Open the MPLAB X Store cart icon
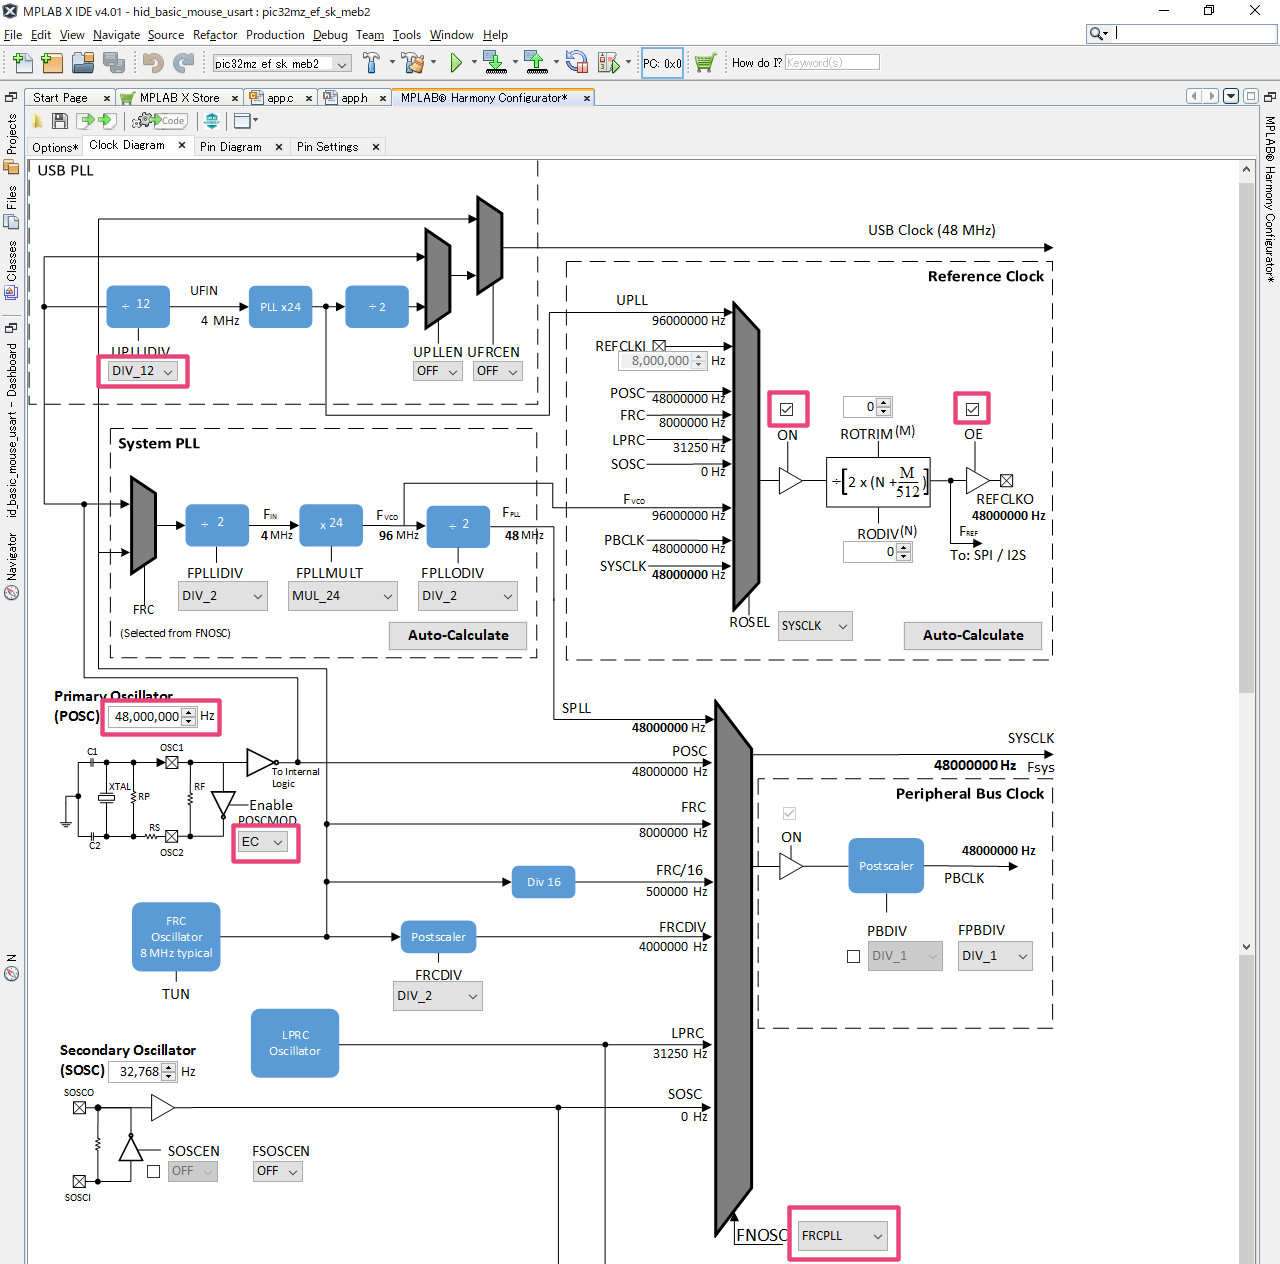Viewport: 1280px width, 1264px height. click(705, 63)
